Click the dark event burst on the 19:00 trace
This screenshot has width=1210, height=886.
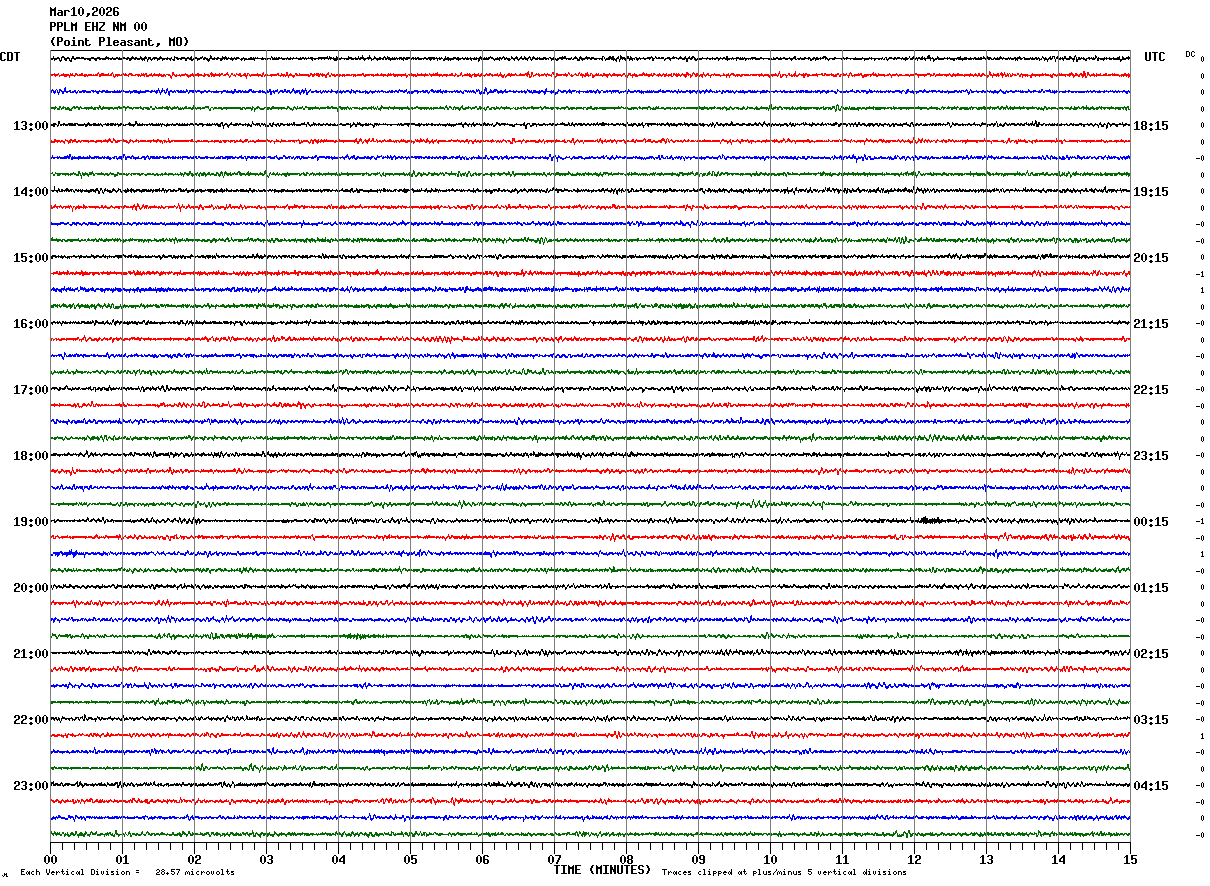[930, 520]
